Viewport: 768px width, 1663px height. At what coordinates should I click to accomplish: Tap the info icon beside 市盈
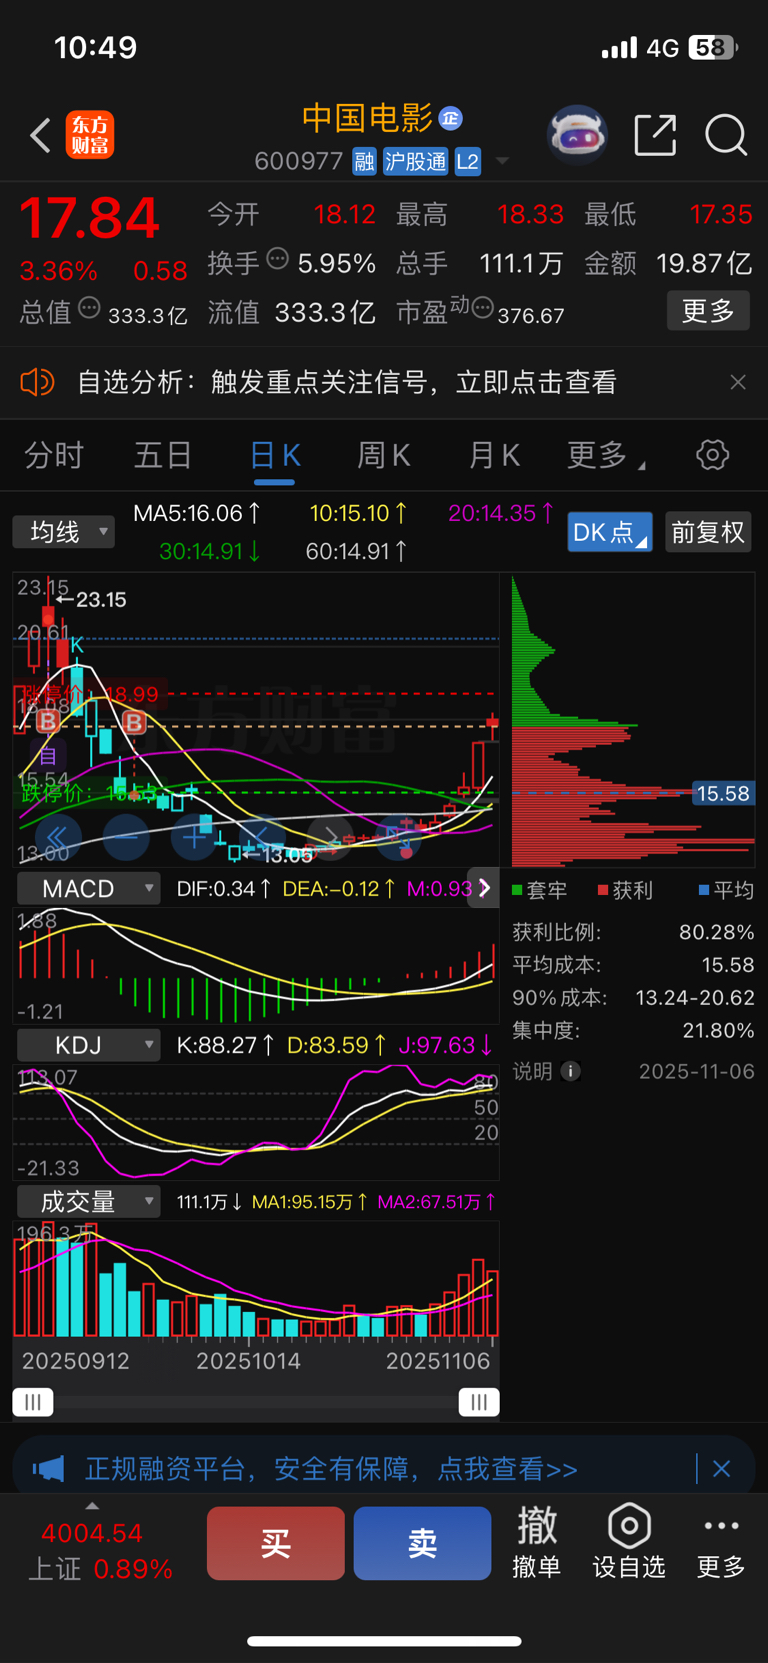(x=482, y=307)
